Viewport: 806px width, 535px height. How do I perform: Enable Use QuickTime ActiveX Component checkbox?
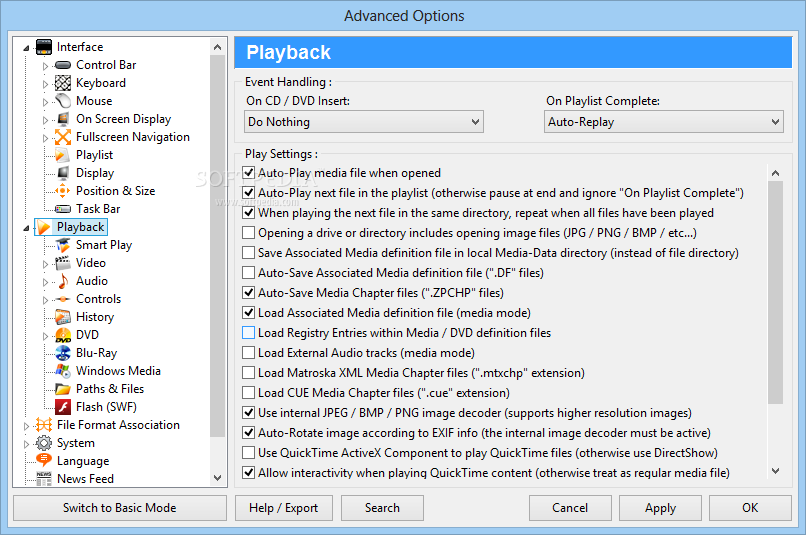coord(248,453)
